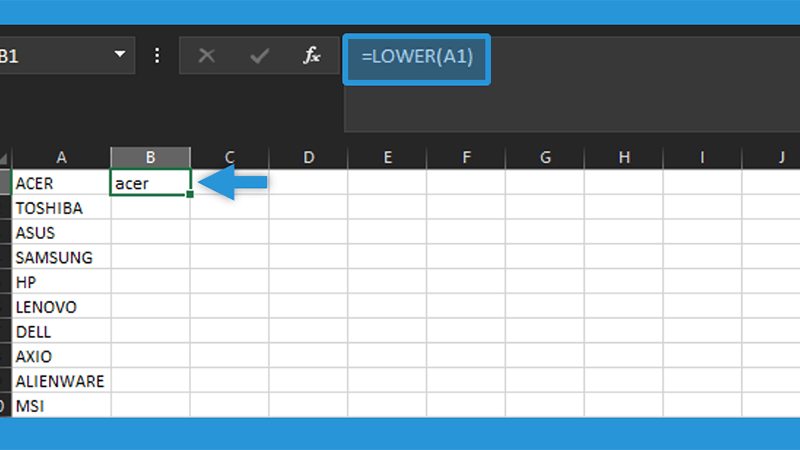Click into the Name Box field showing B1

point(54,55)
